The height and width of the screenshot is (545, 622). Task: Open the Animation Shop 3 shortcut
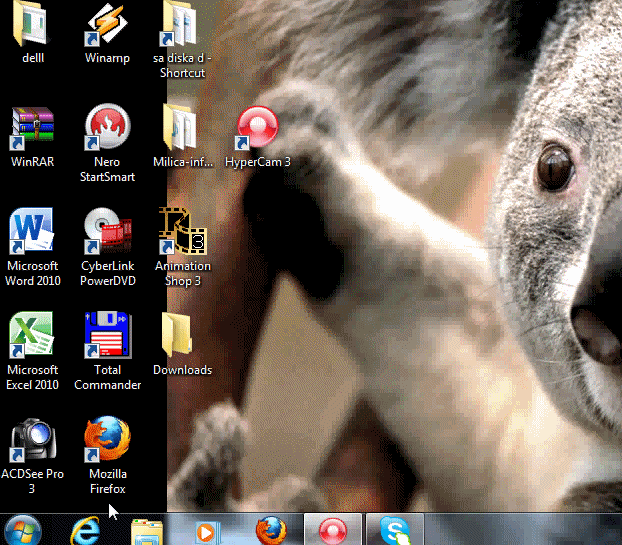click(182, 231)
